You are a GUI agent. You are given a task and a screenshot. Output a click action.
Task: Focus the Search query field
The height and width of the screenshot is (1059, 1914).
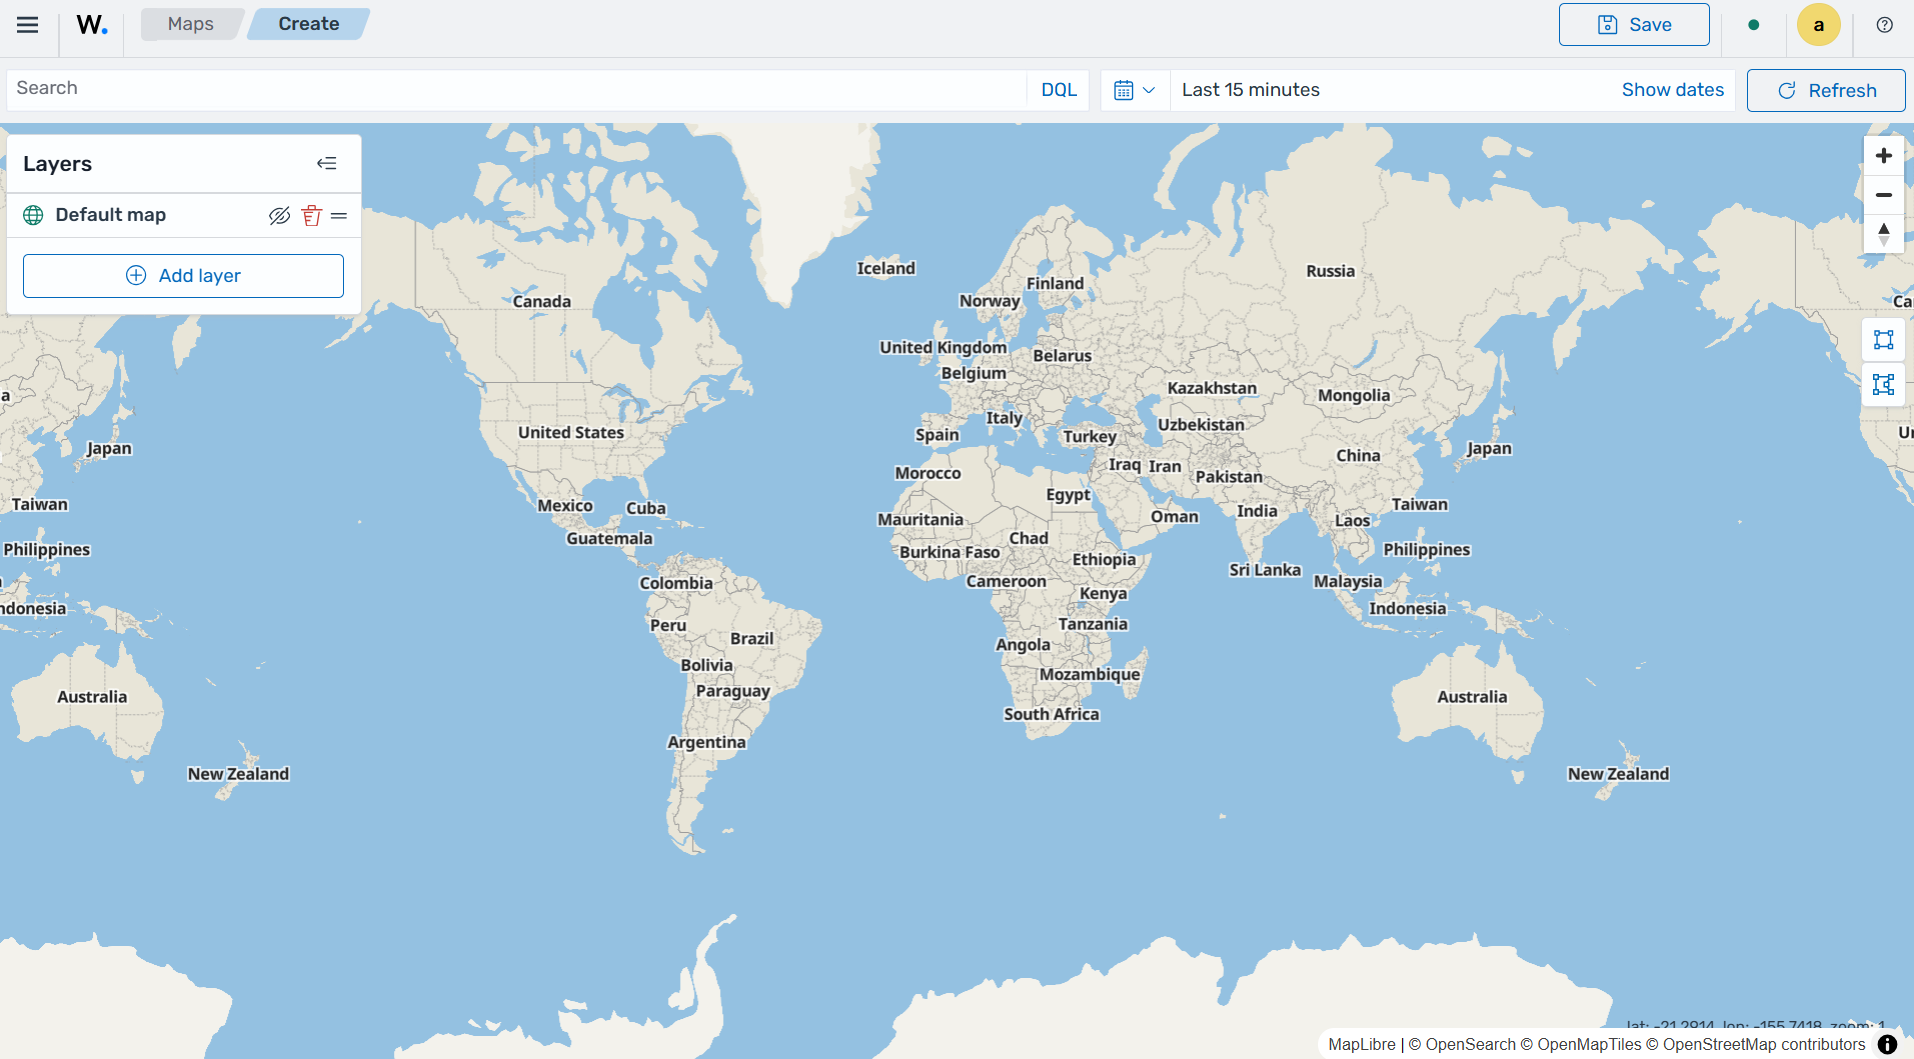pyautogui.click(x=515, y=89)
